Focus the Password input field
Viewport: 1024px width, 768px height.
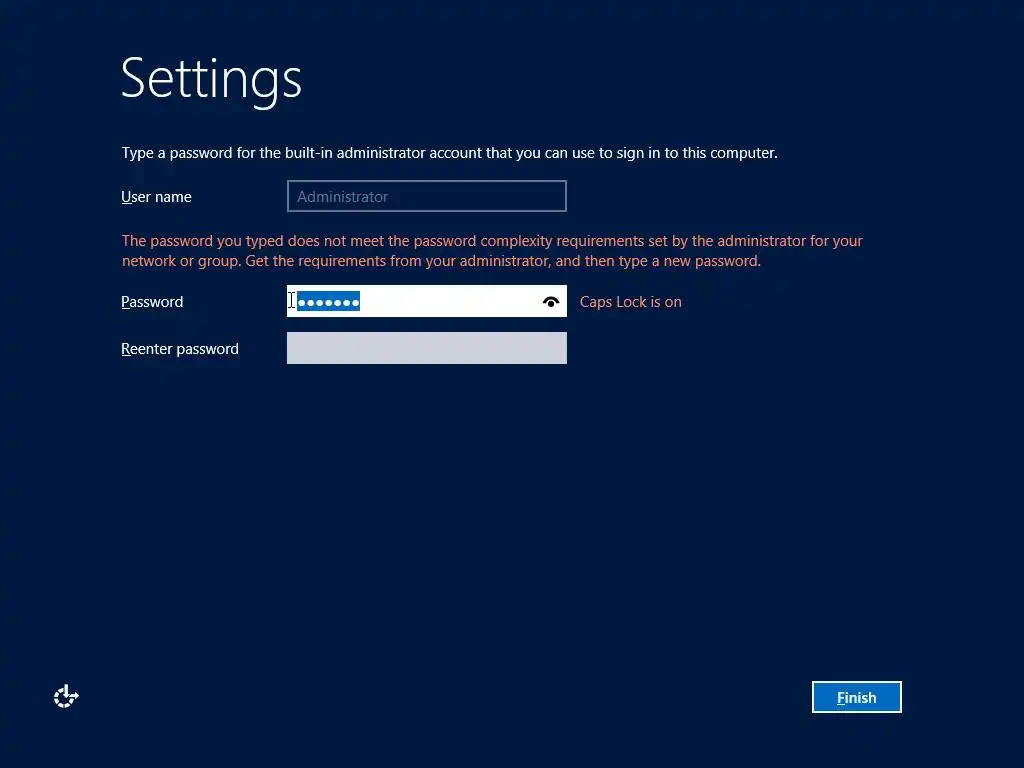pos(426,301)
